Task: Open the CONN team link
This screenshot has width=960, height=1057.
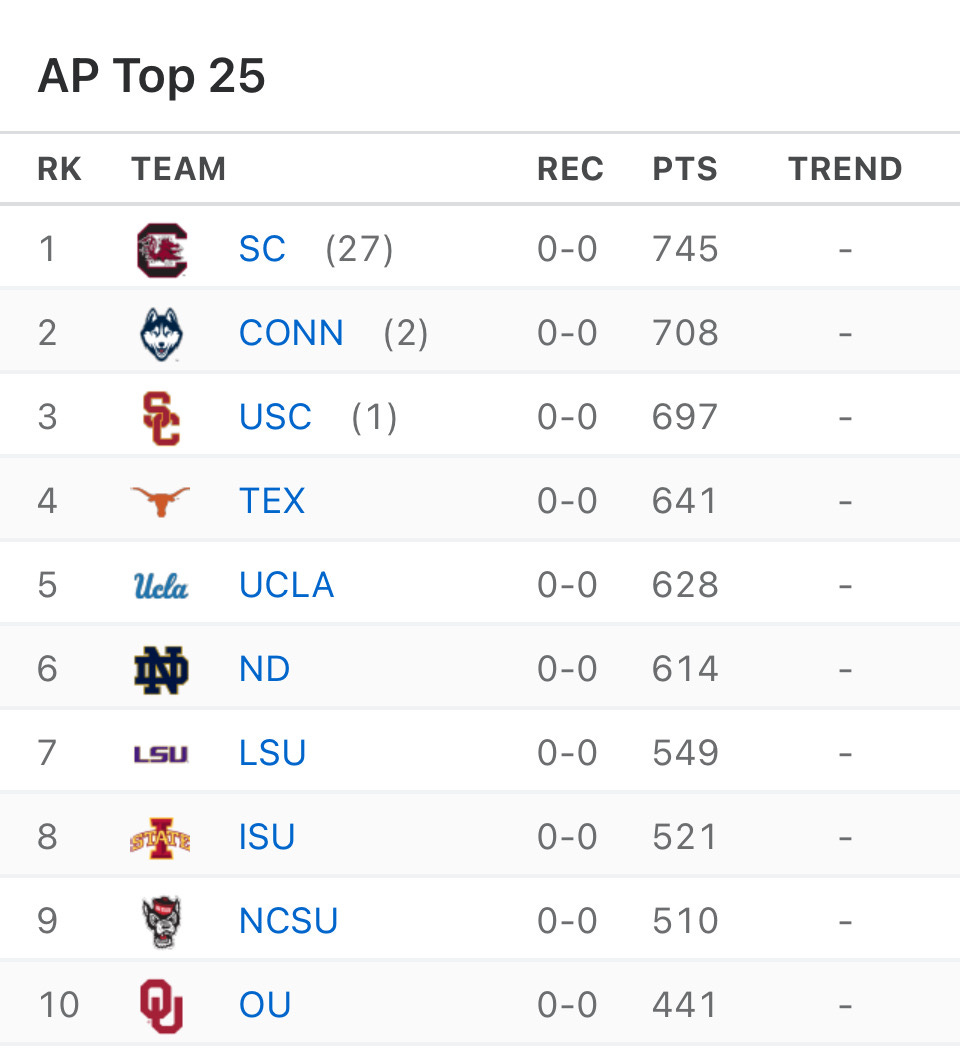Action: coord(291,332)
